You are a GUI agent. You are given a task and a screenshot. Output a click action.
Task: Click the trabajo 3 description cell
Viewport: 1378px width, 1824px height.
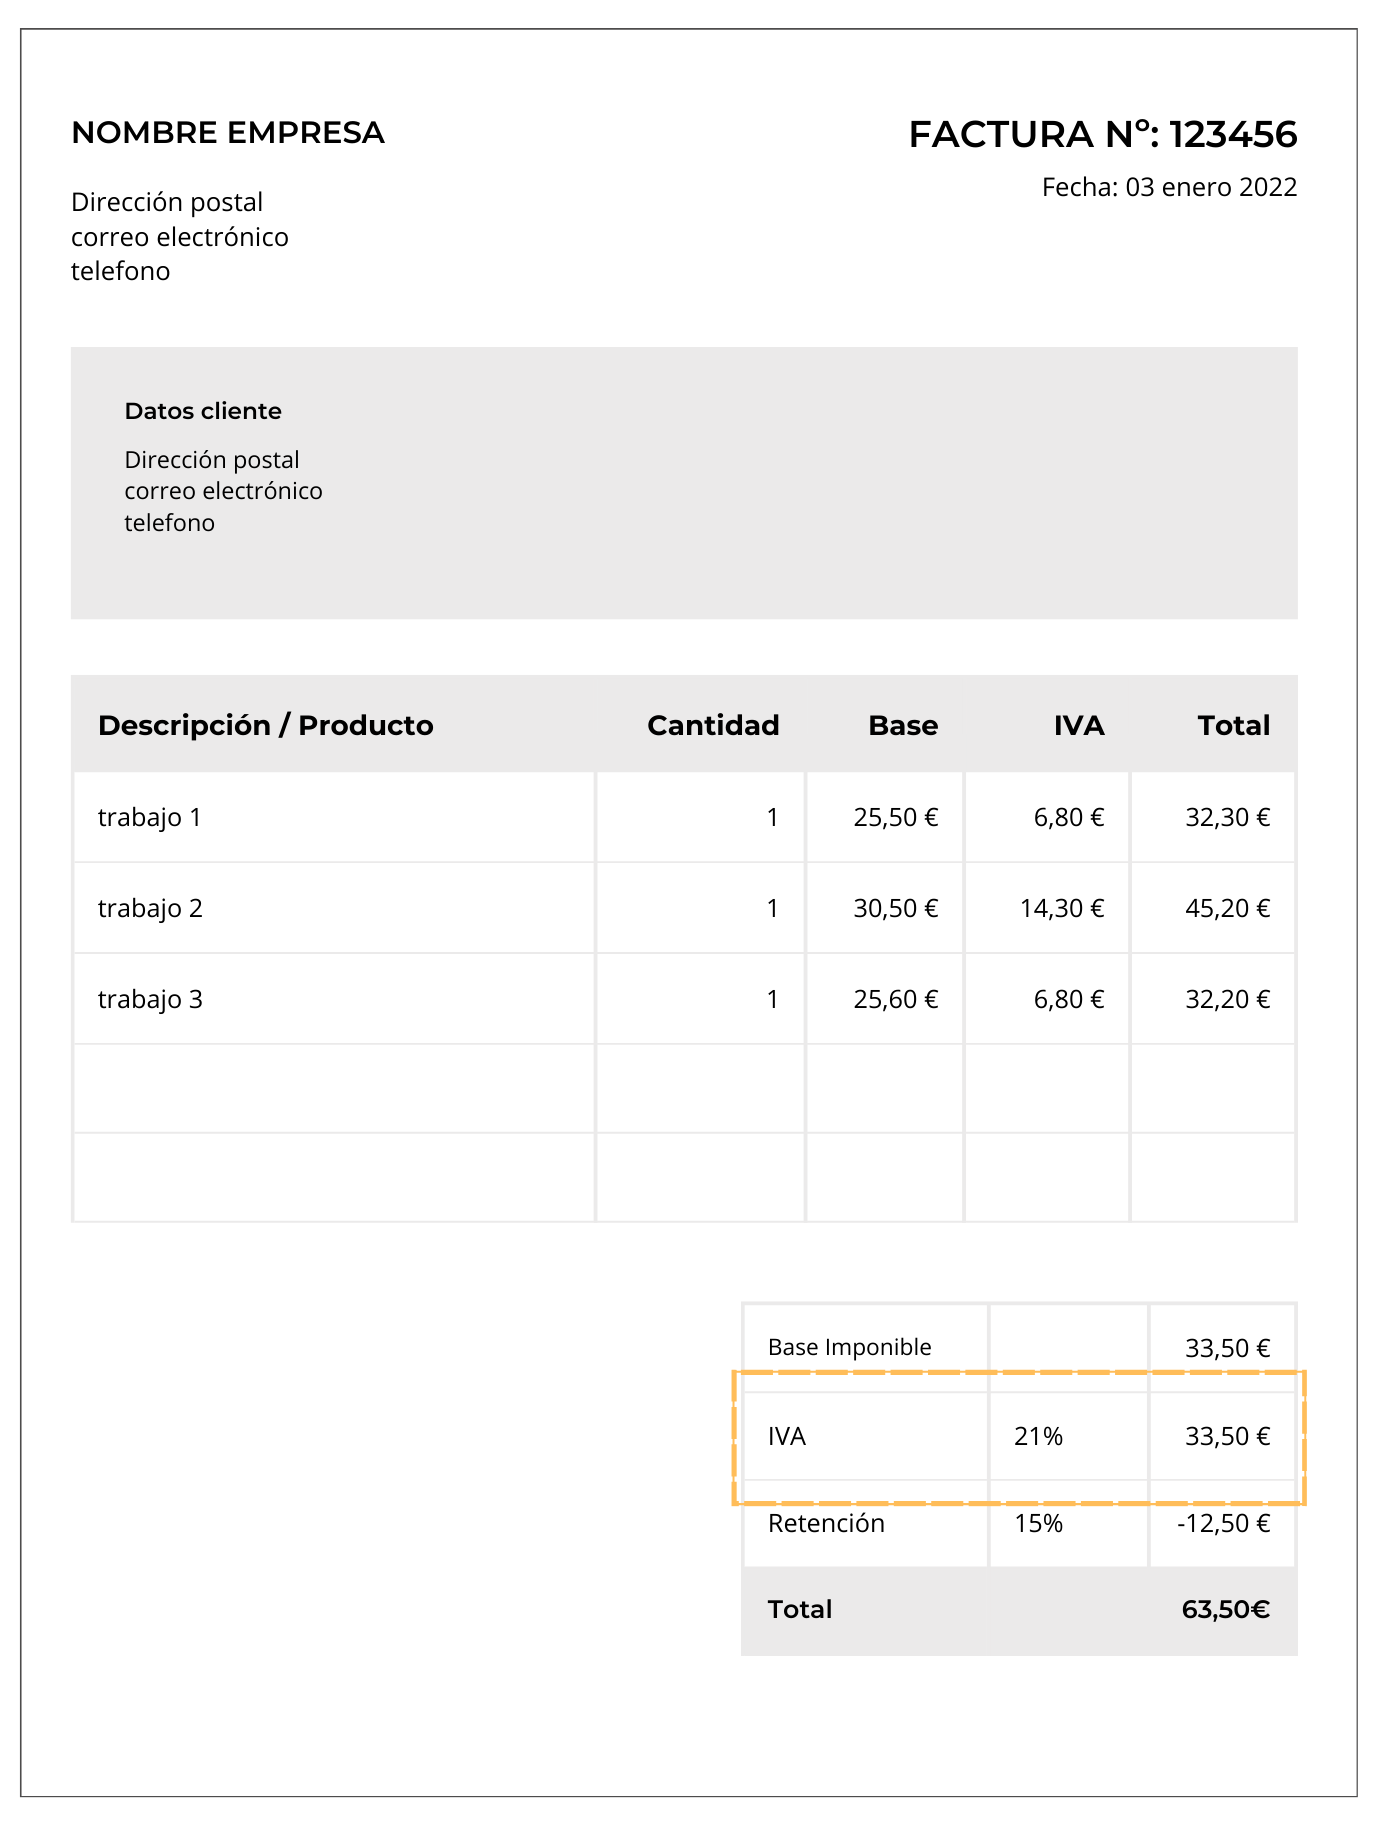150,1000
